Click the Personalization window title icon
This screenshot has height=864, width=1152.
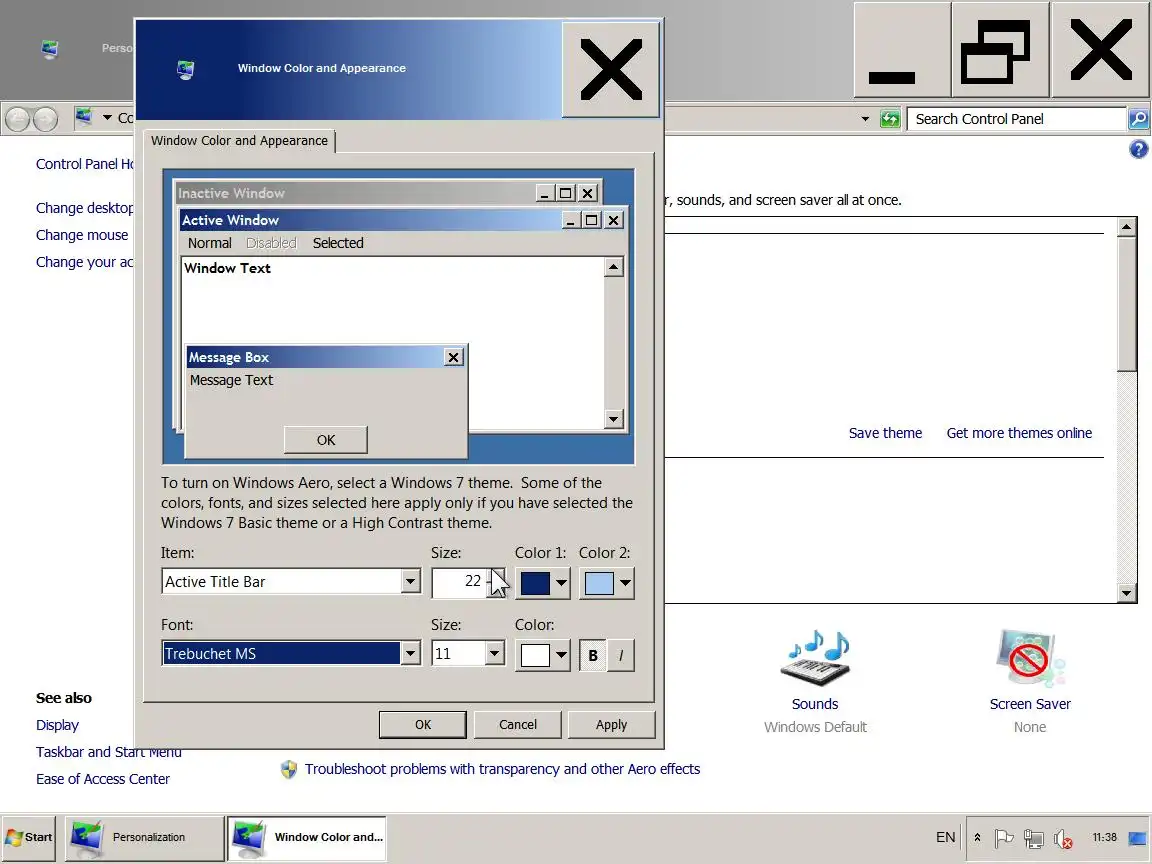click(x=49, y=49)
